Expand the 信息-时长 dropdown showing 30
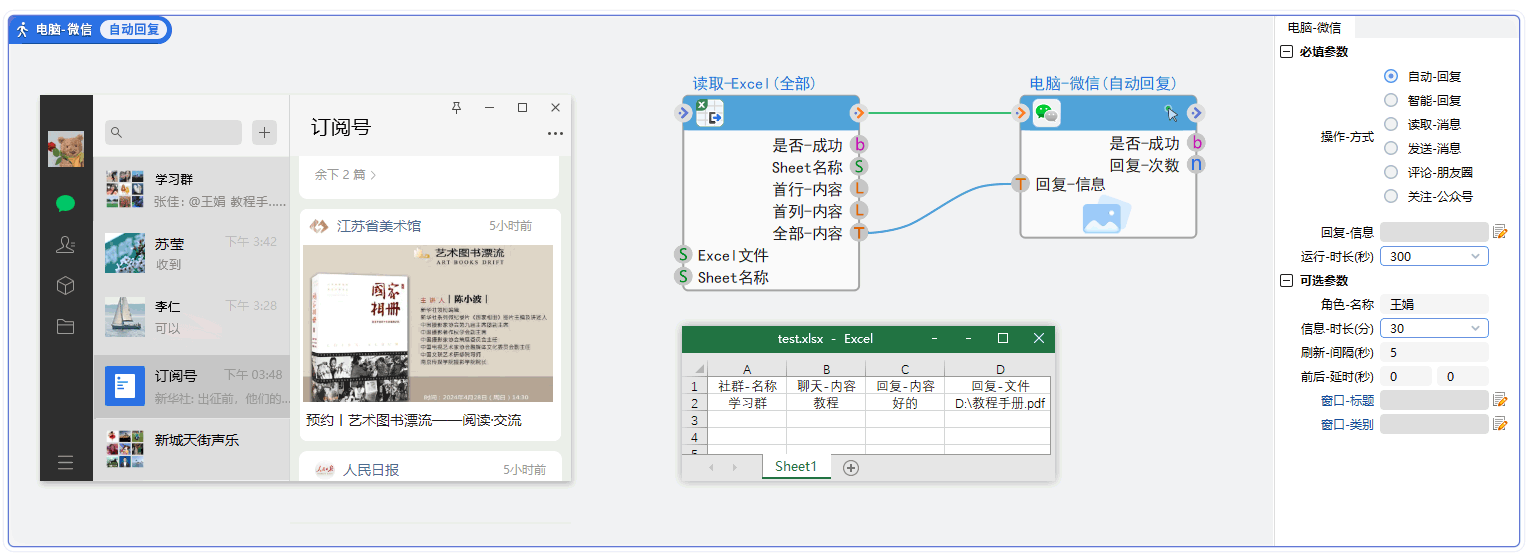Viewport: 1535px width, 558px height. (x=1434, y=328)
